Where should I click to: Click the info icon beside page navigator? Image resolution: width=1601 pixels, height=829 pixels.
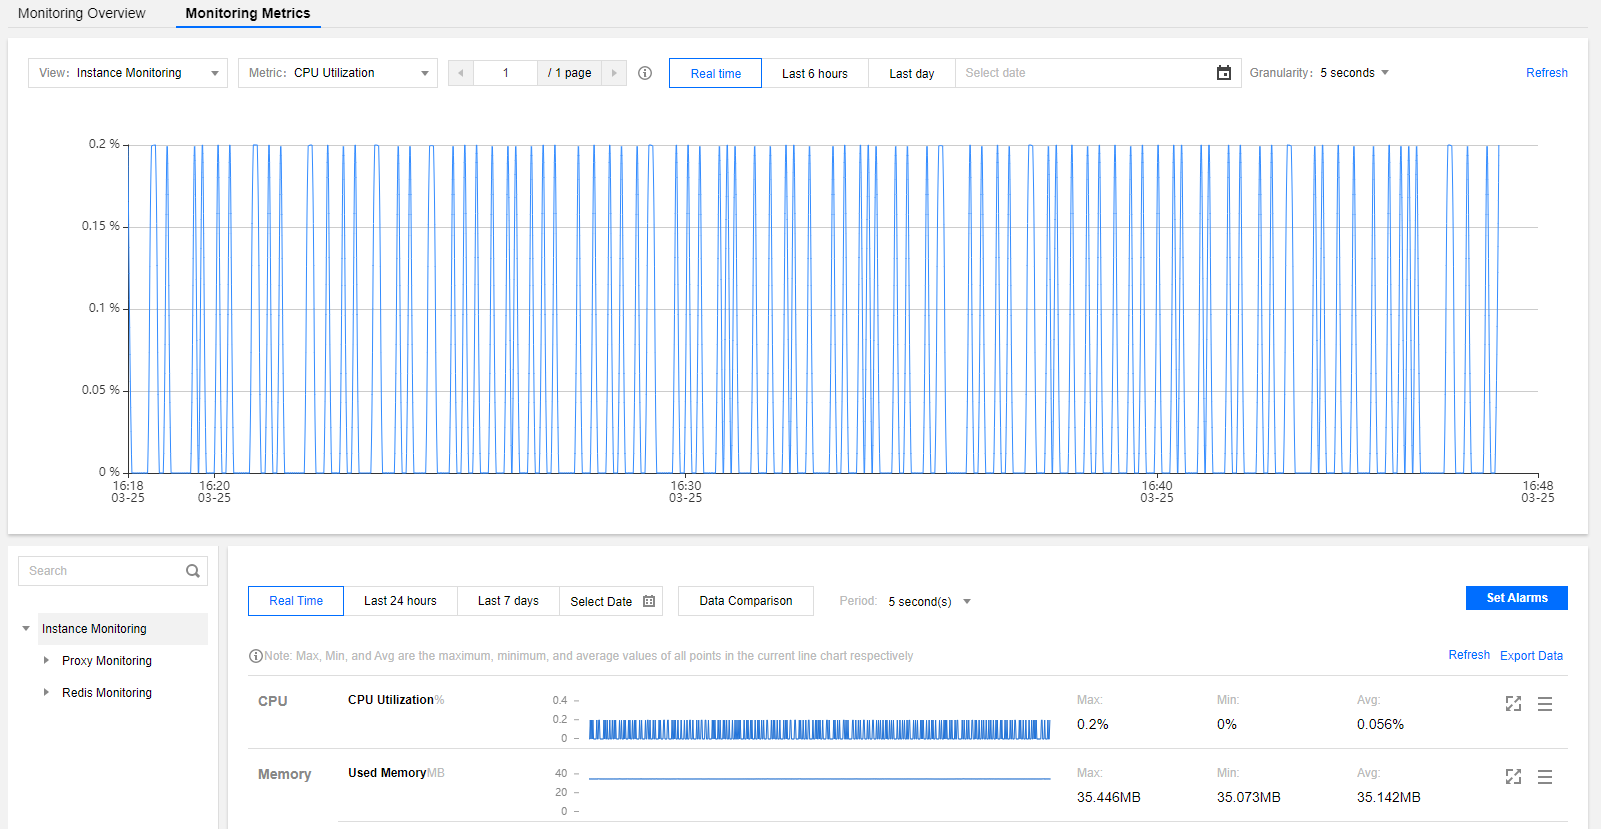[x=645, y=73]
